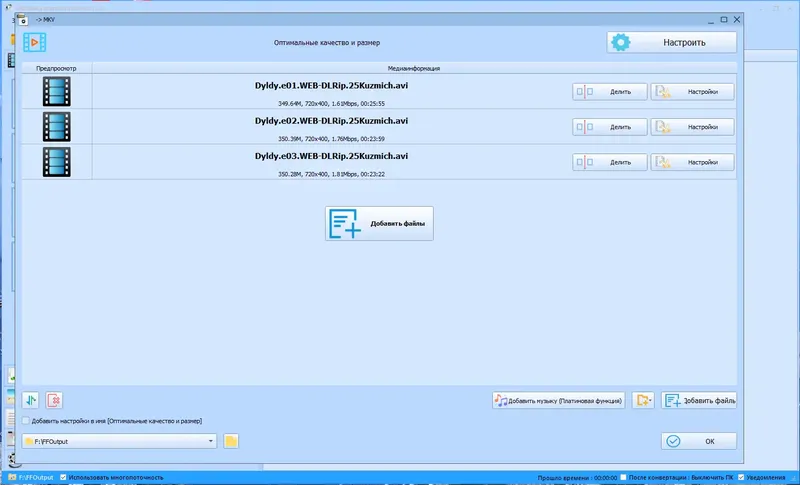Click the video format icon in dialog header
Screen dimensions: 800x485
point(34,42)
